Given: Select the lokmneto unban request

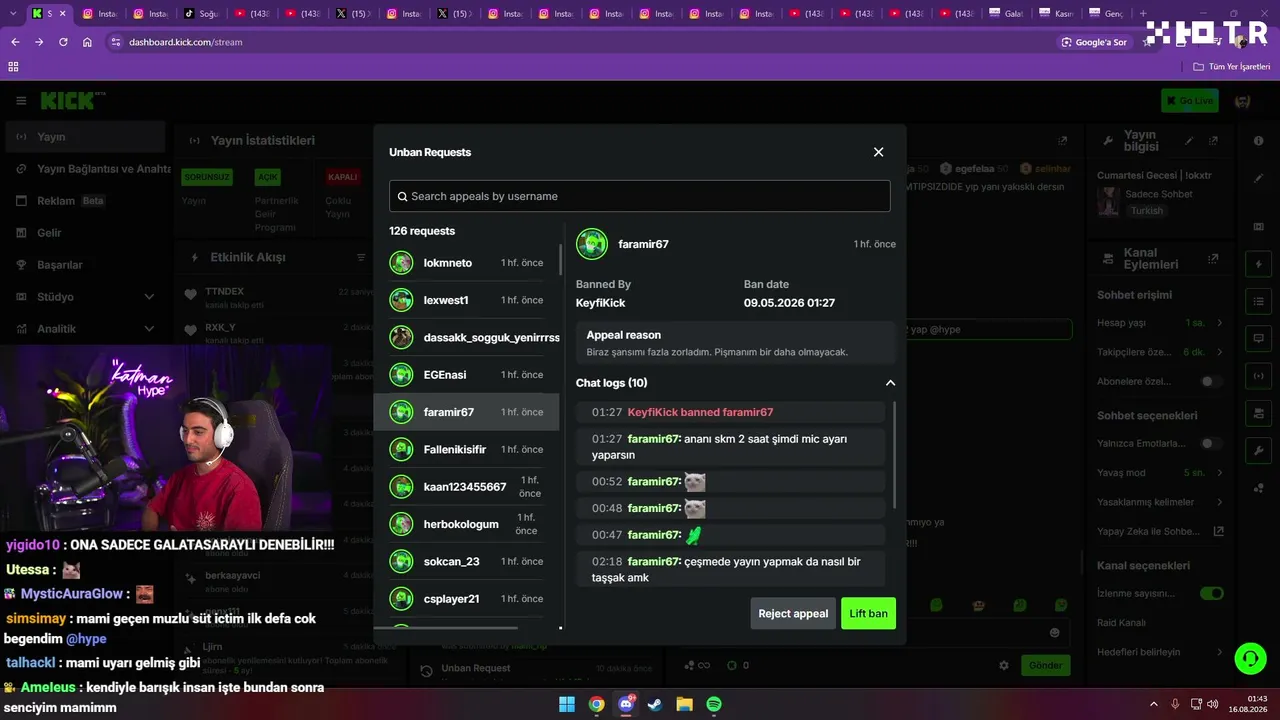Looking at the screenshot, I should (x=466, y=263).
